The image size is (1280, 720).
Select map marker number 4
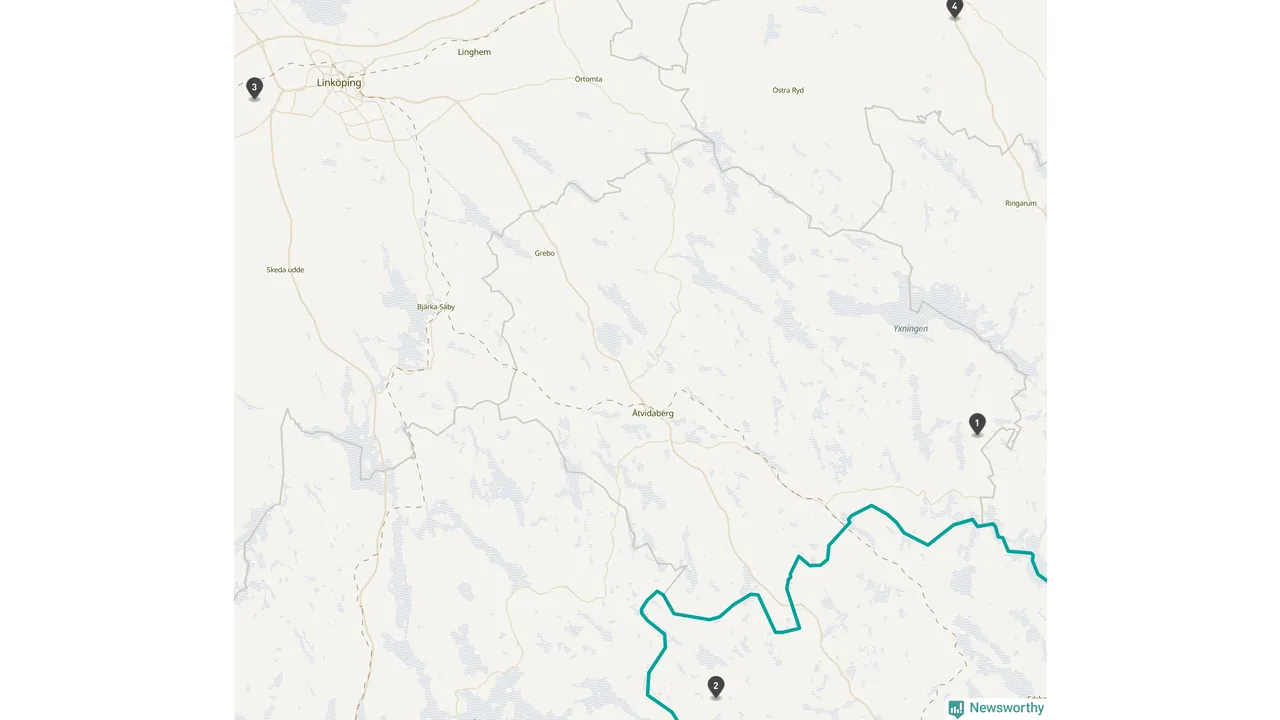(954, 8)
